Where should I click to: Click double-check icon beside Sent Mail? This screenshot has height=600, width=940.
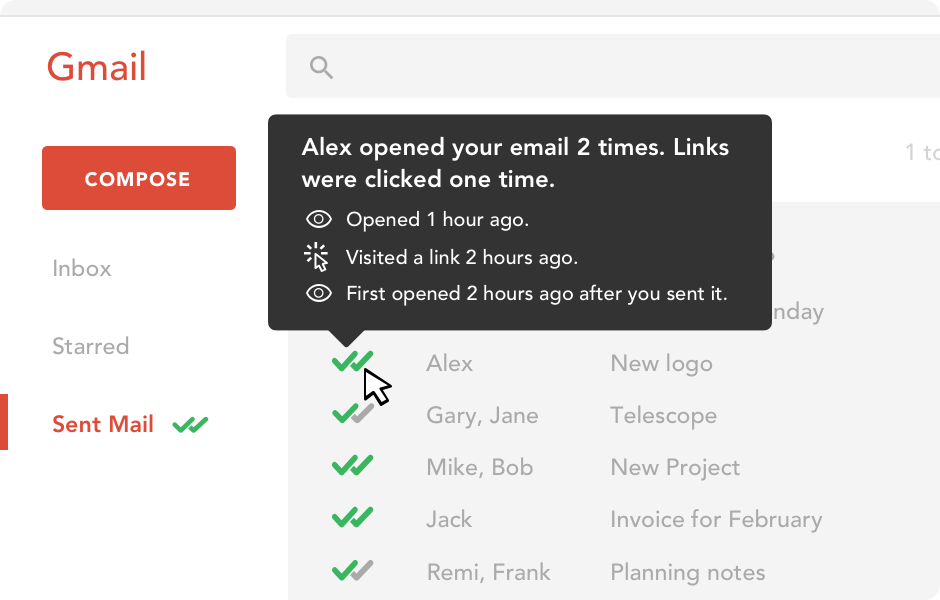[190, 425]
